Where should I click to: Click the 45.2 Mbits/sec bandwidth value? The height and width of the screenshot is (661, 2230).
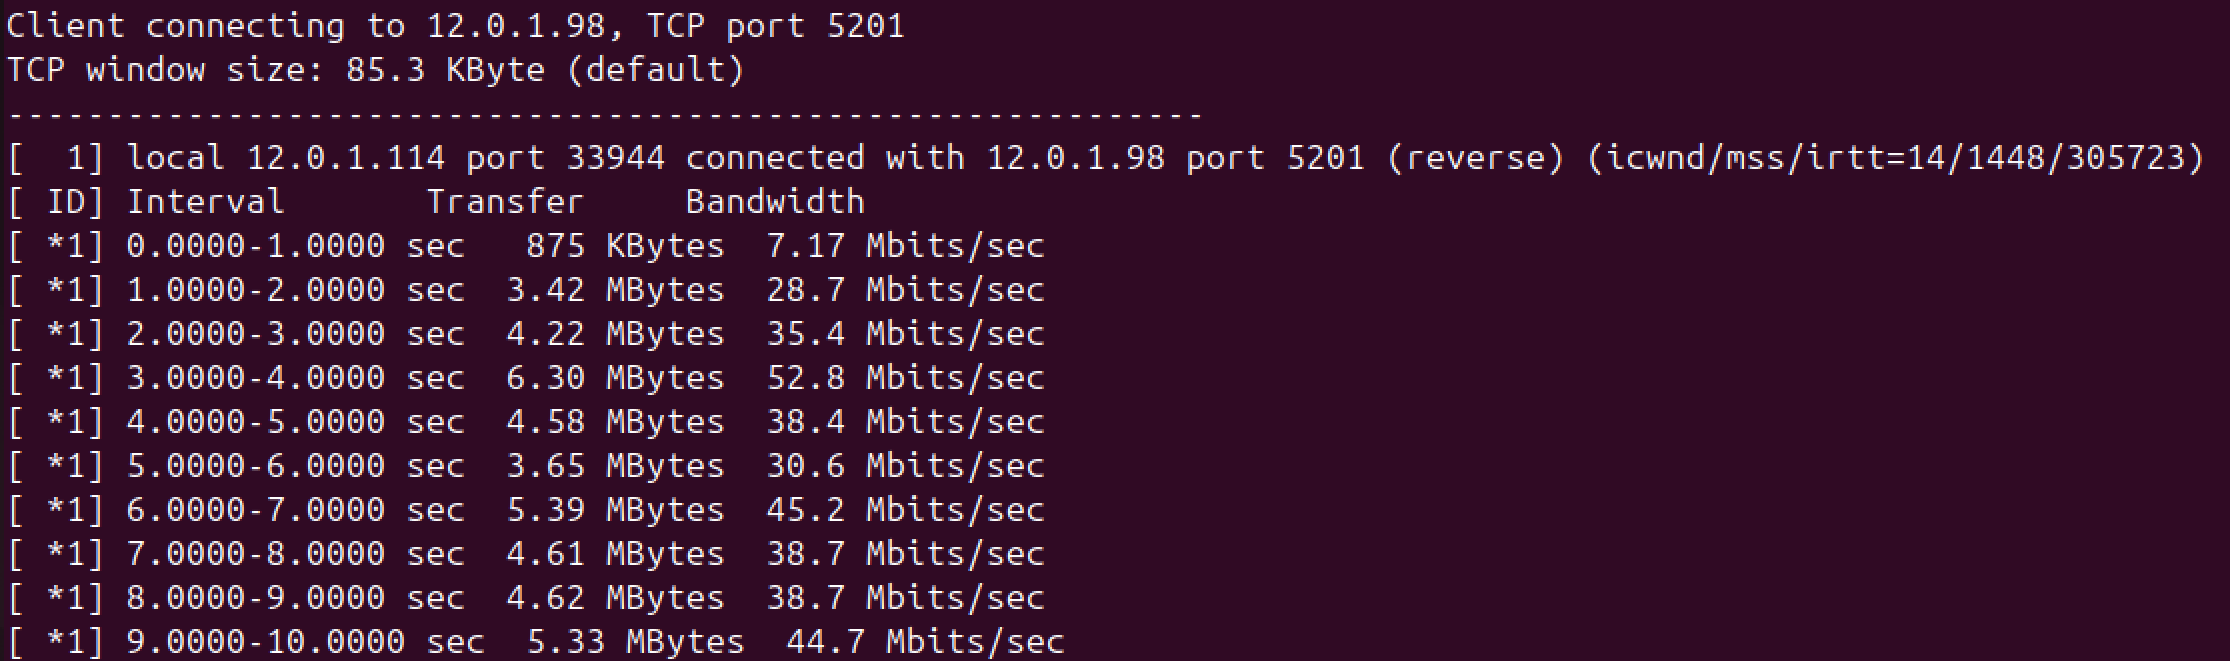[905, 510]
